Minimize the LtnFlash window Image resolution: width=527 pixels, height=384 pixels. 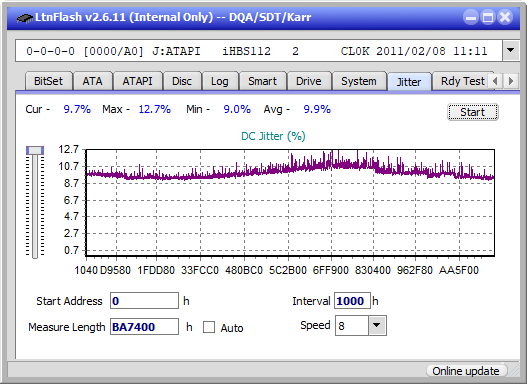(x=471, y=17)
